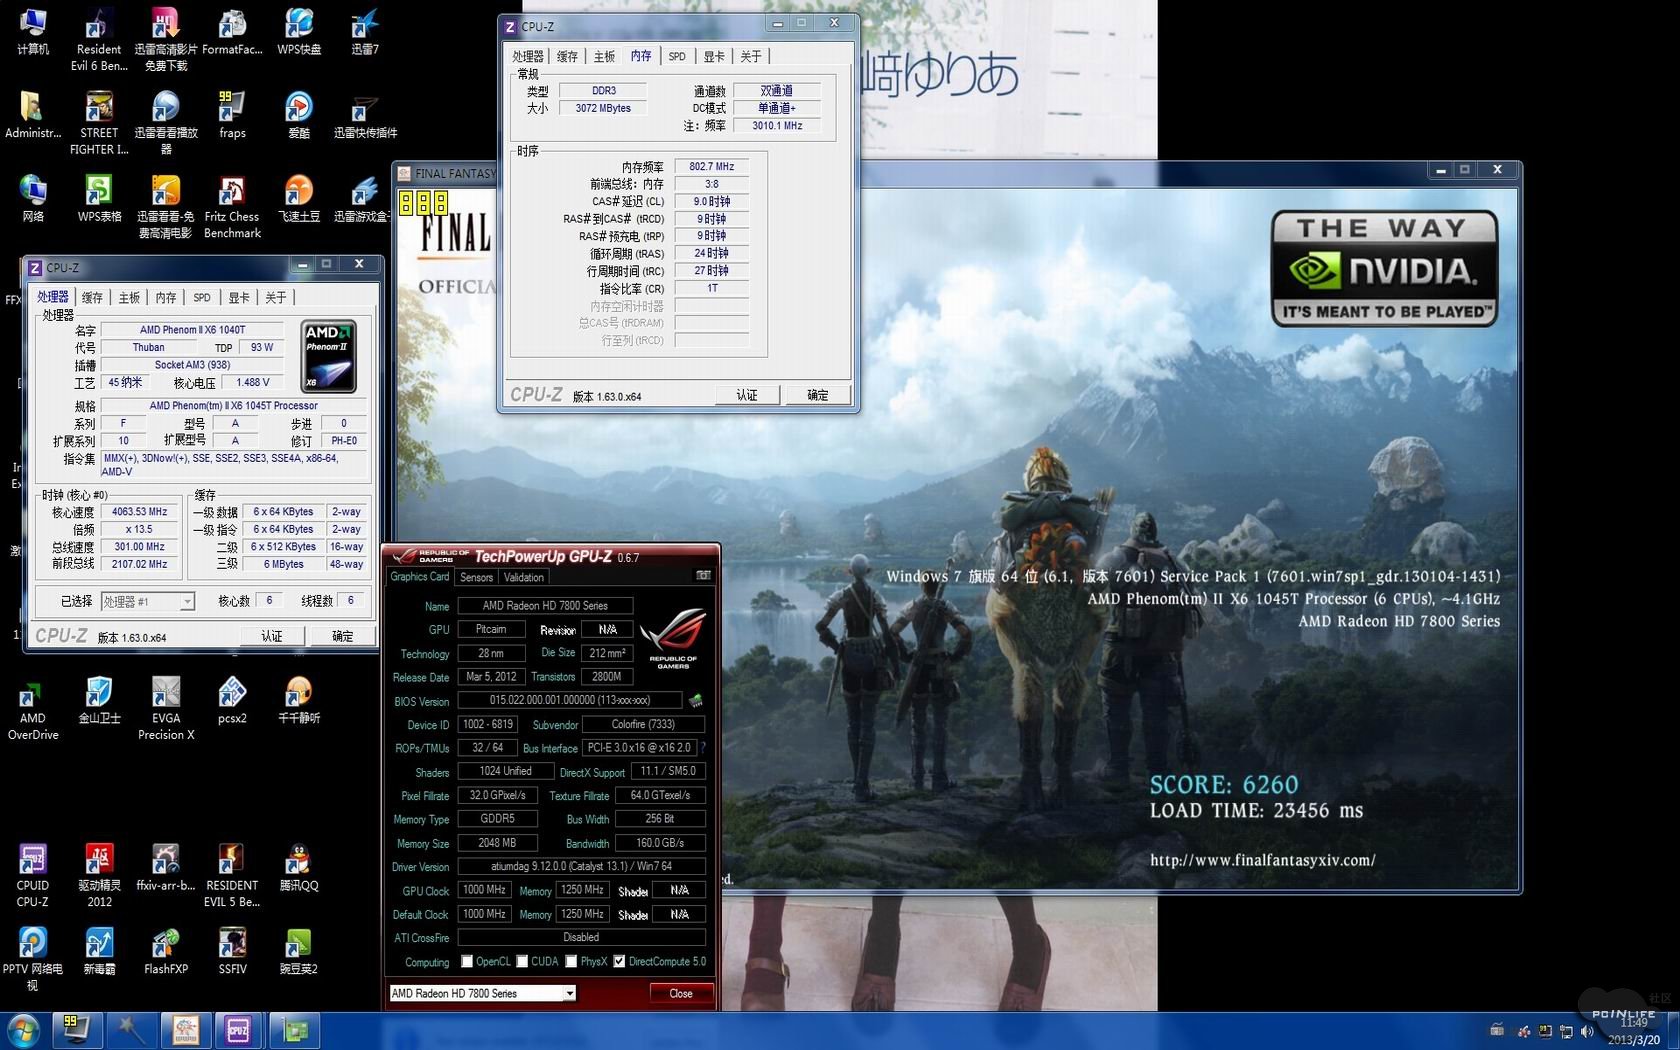The height and width of the screenshot is (1050, 1680).
Task: Select the STREET FIGHTER desktop icon
Action: (99, 123)
